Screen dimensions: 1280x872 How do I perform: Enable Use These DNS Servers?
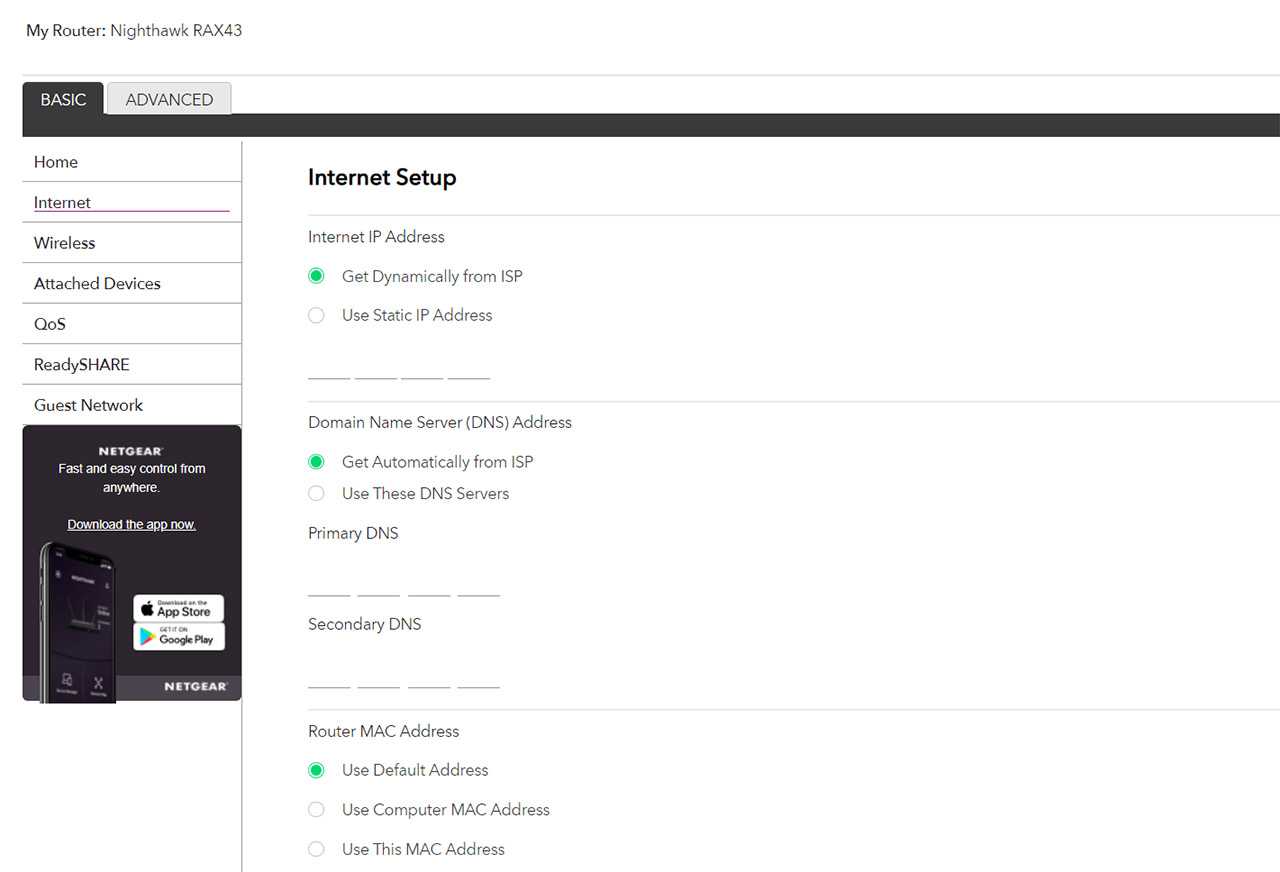(x=317, y=493)
